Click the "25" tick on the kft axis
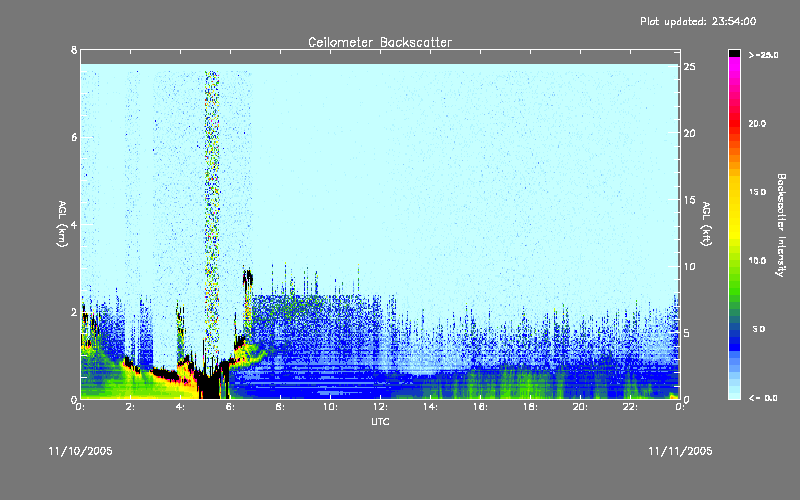800x500 pixels. coord(689,67)
